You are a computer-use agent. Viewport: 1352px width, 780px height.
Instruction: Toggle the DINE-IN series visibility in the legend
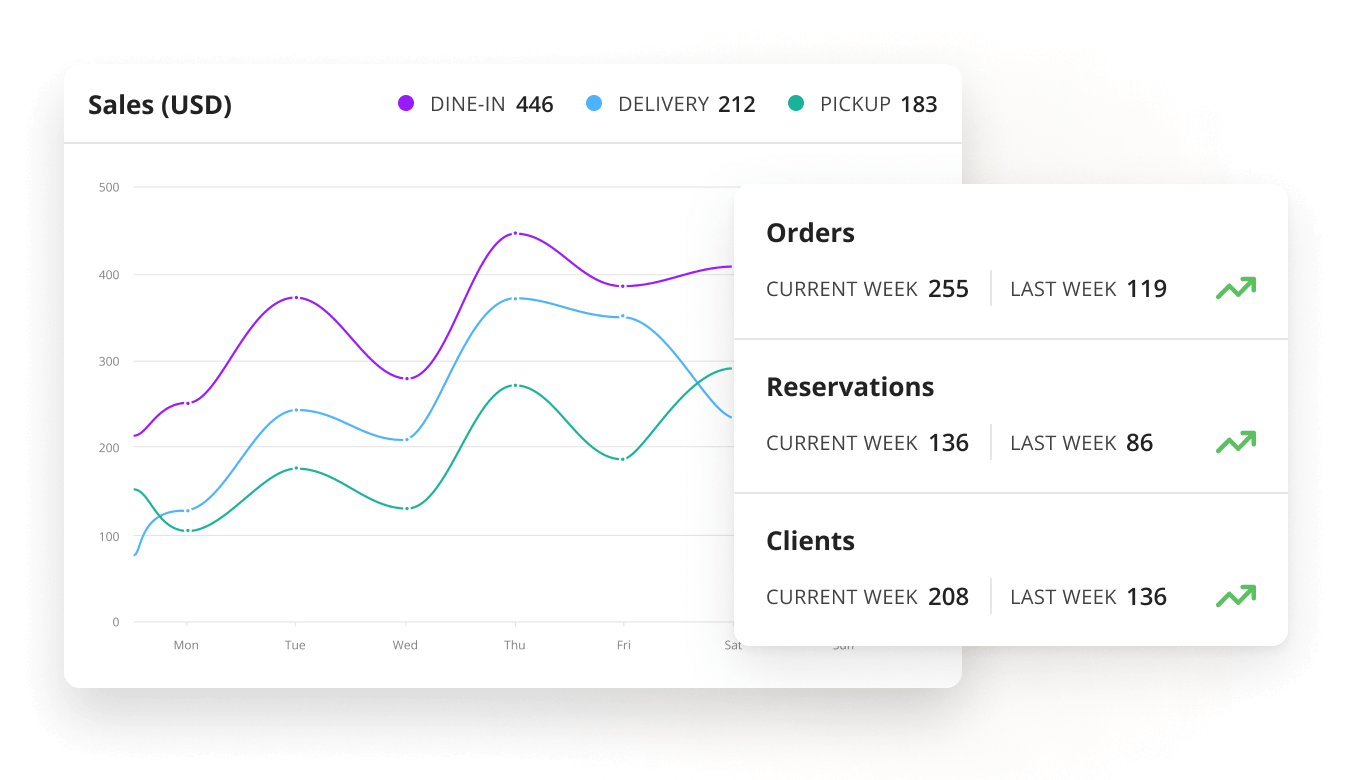[x=475, y=103]
